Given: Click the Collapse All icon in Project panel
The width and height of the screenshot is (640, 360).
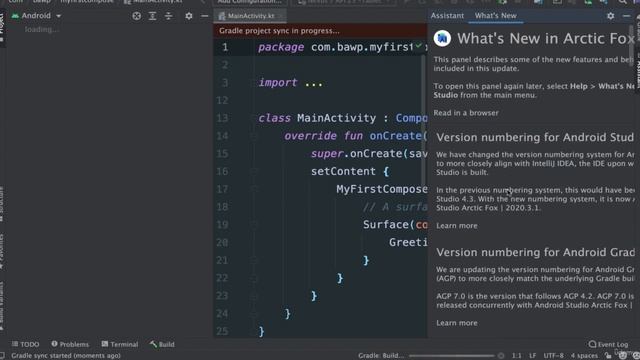Looking at the screenshot, I should (x=169, y=16).
